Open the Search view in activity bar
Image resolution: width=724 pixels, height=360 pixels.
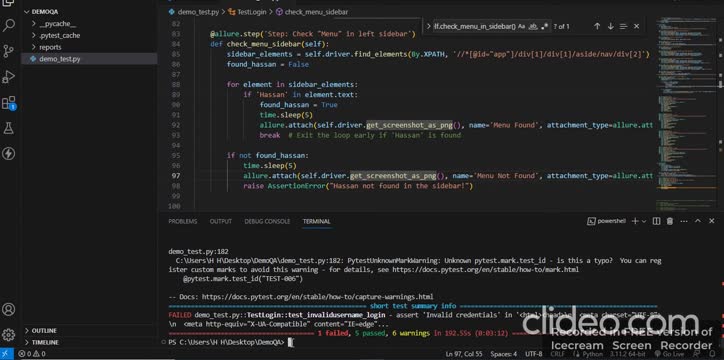point(8,25)
